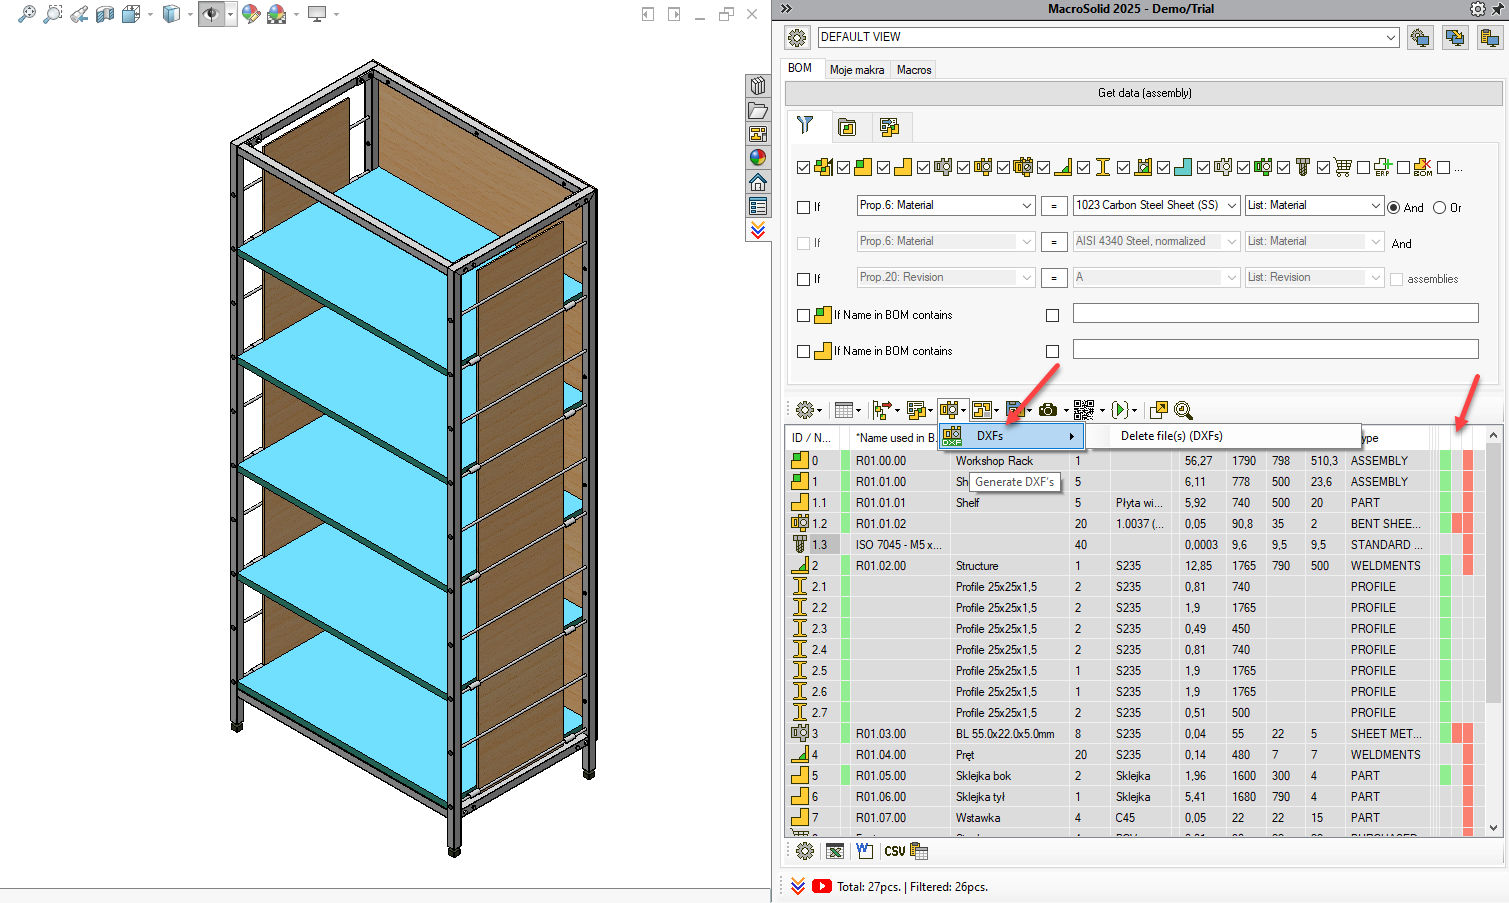This screenshot has height=903, width=1509.
Task: Enable the first If Material condition checkbox
Action: click(x=803, y=207)
